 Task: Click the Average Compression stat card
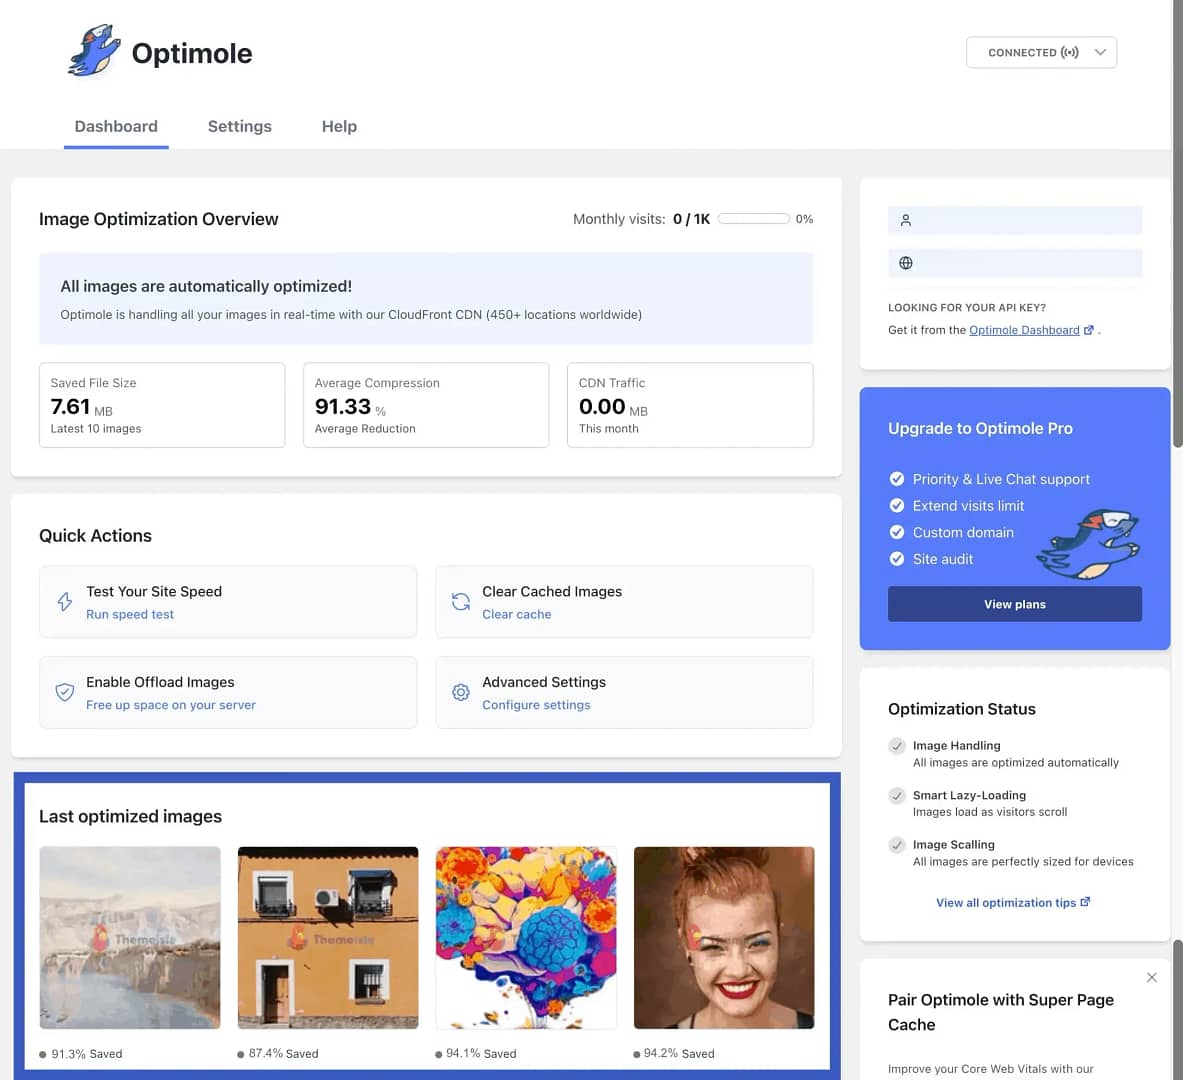click(x=426, y=405)
